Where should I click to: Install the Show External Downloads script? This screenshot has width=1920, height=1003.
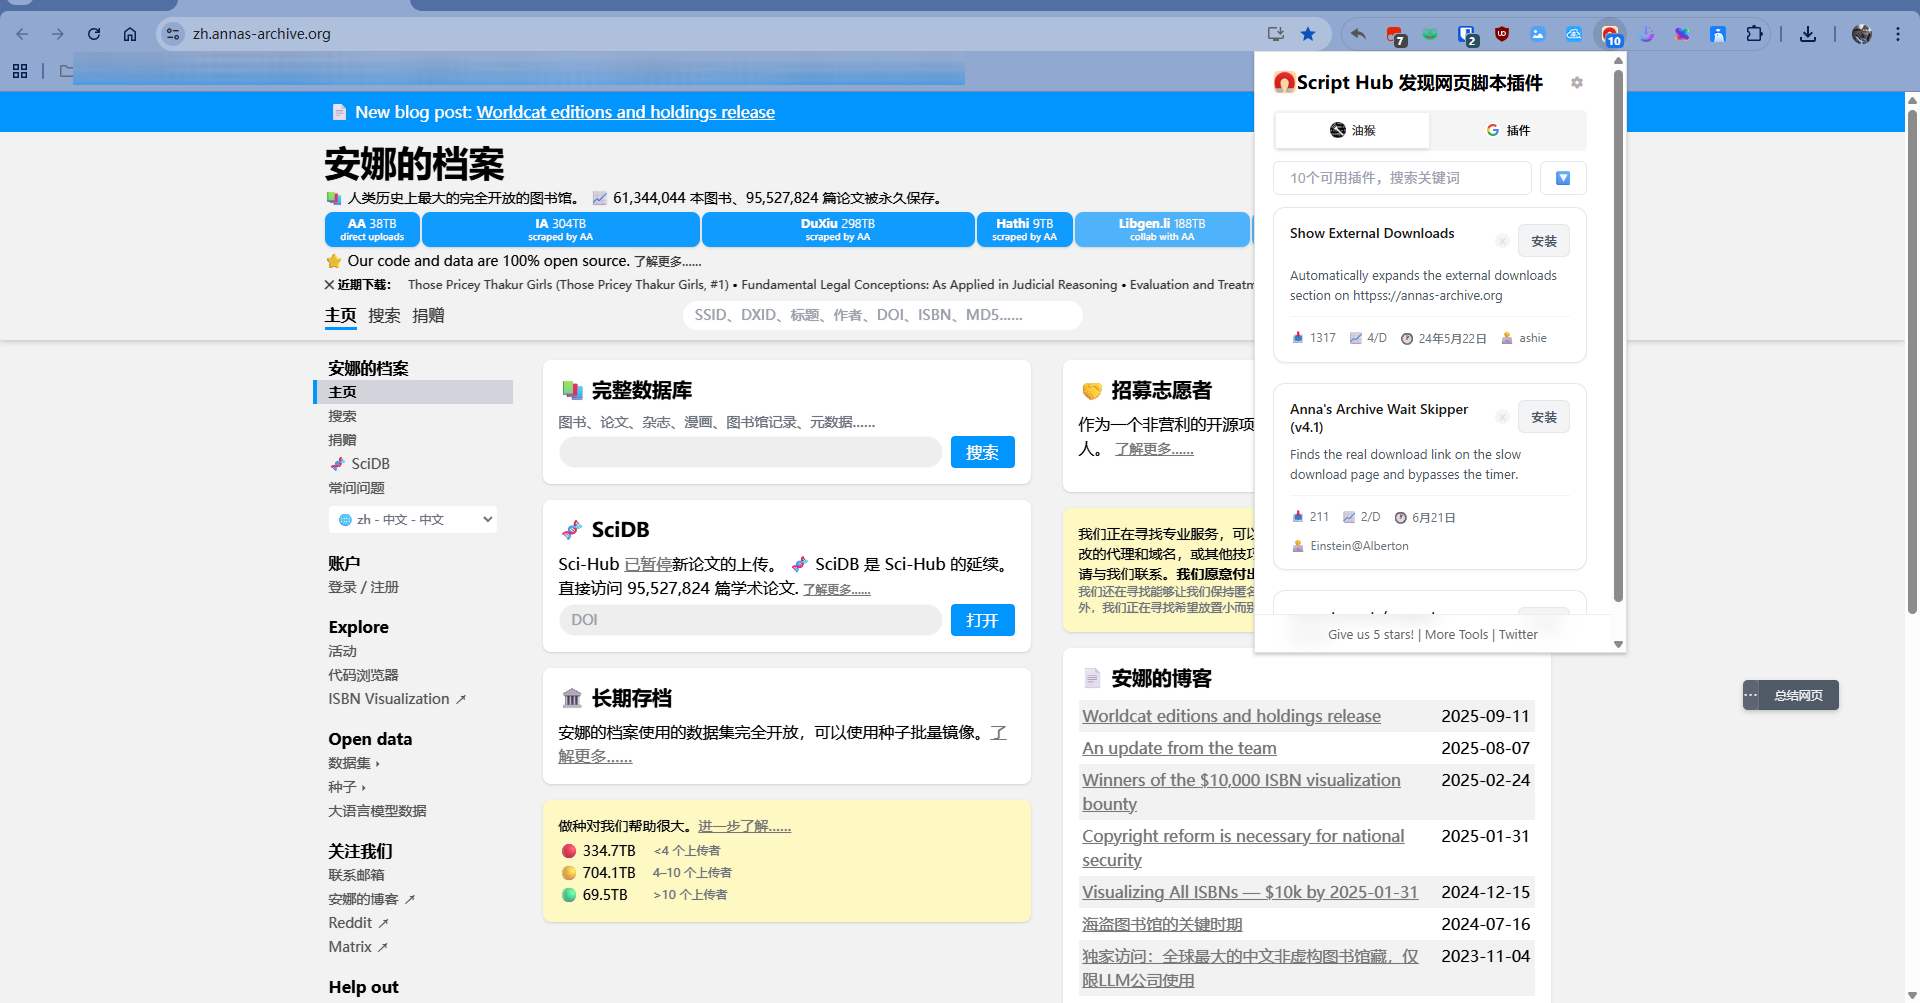pos(1543,241)
